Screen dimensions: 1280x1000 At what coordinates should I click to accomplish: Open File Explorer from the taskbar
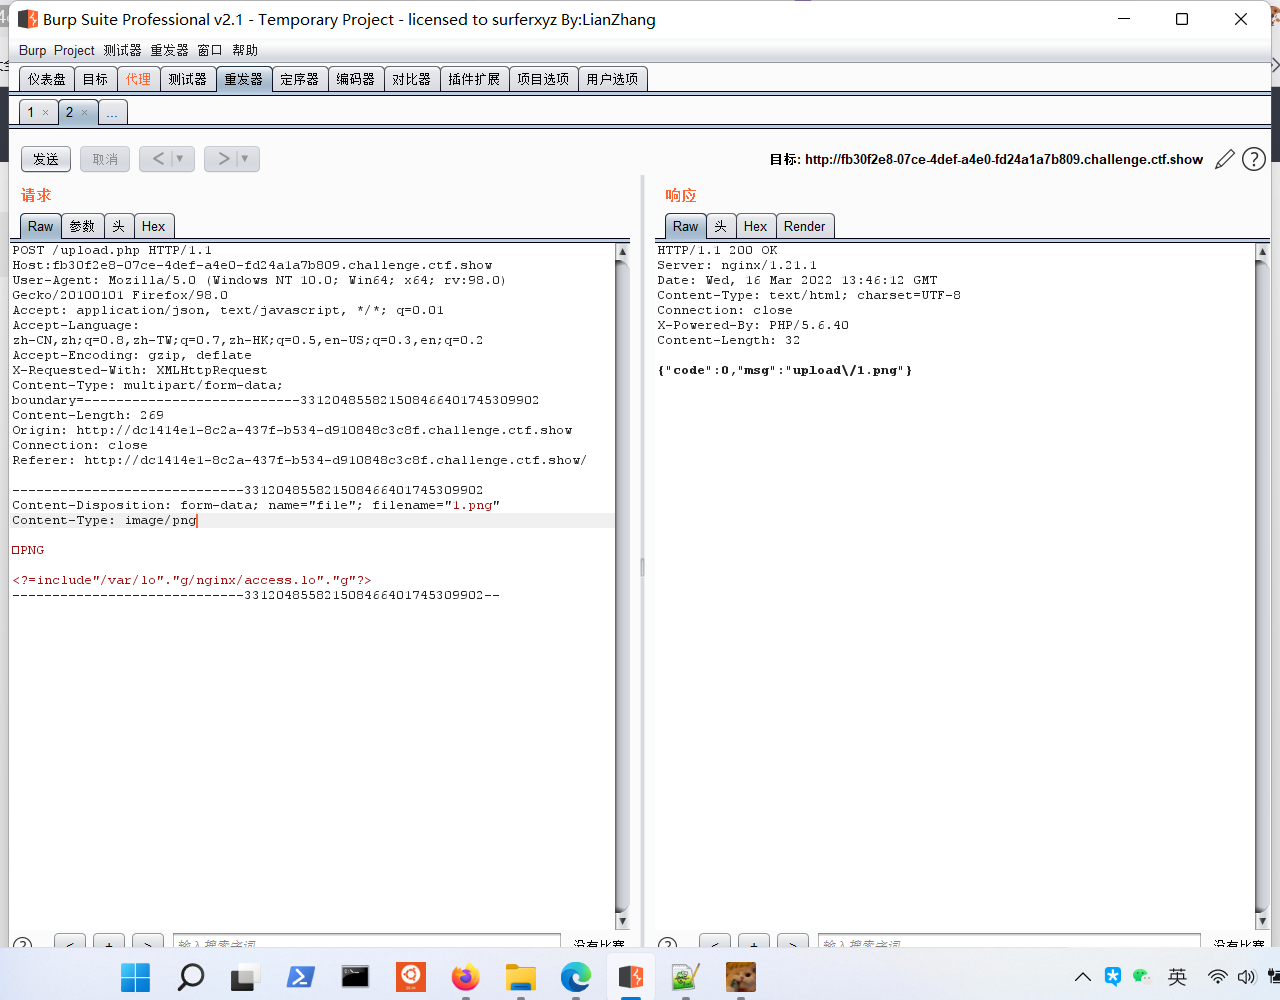[x=520, y=977]
